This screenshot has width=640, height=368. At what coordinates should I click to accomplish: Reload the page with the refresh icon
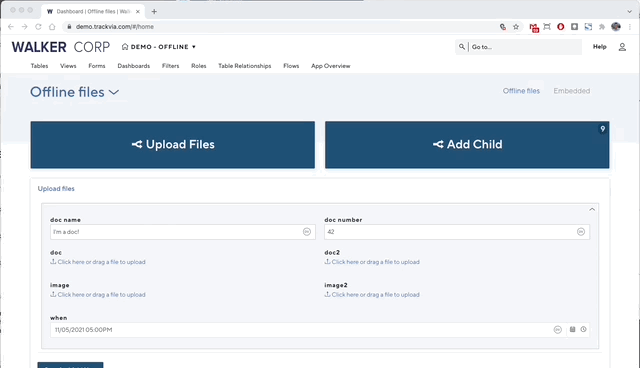pos(38,27)
